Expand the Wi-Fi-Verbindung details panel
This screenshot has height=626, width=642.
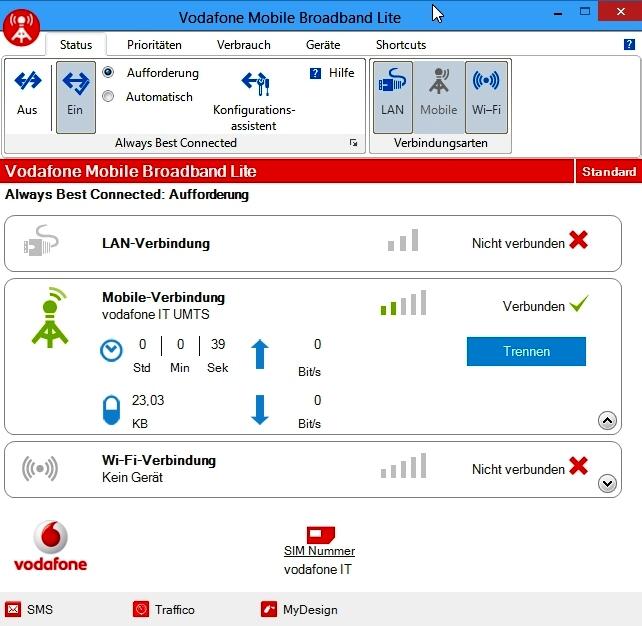click(607, 484)
